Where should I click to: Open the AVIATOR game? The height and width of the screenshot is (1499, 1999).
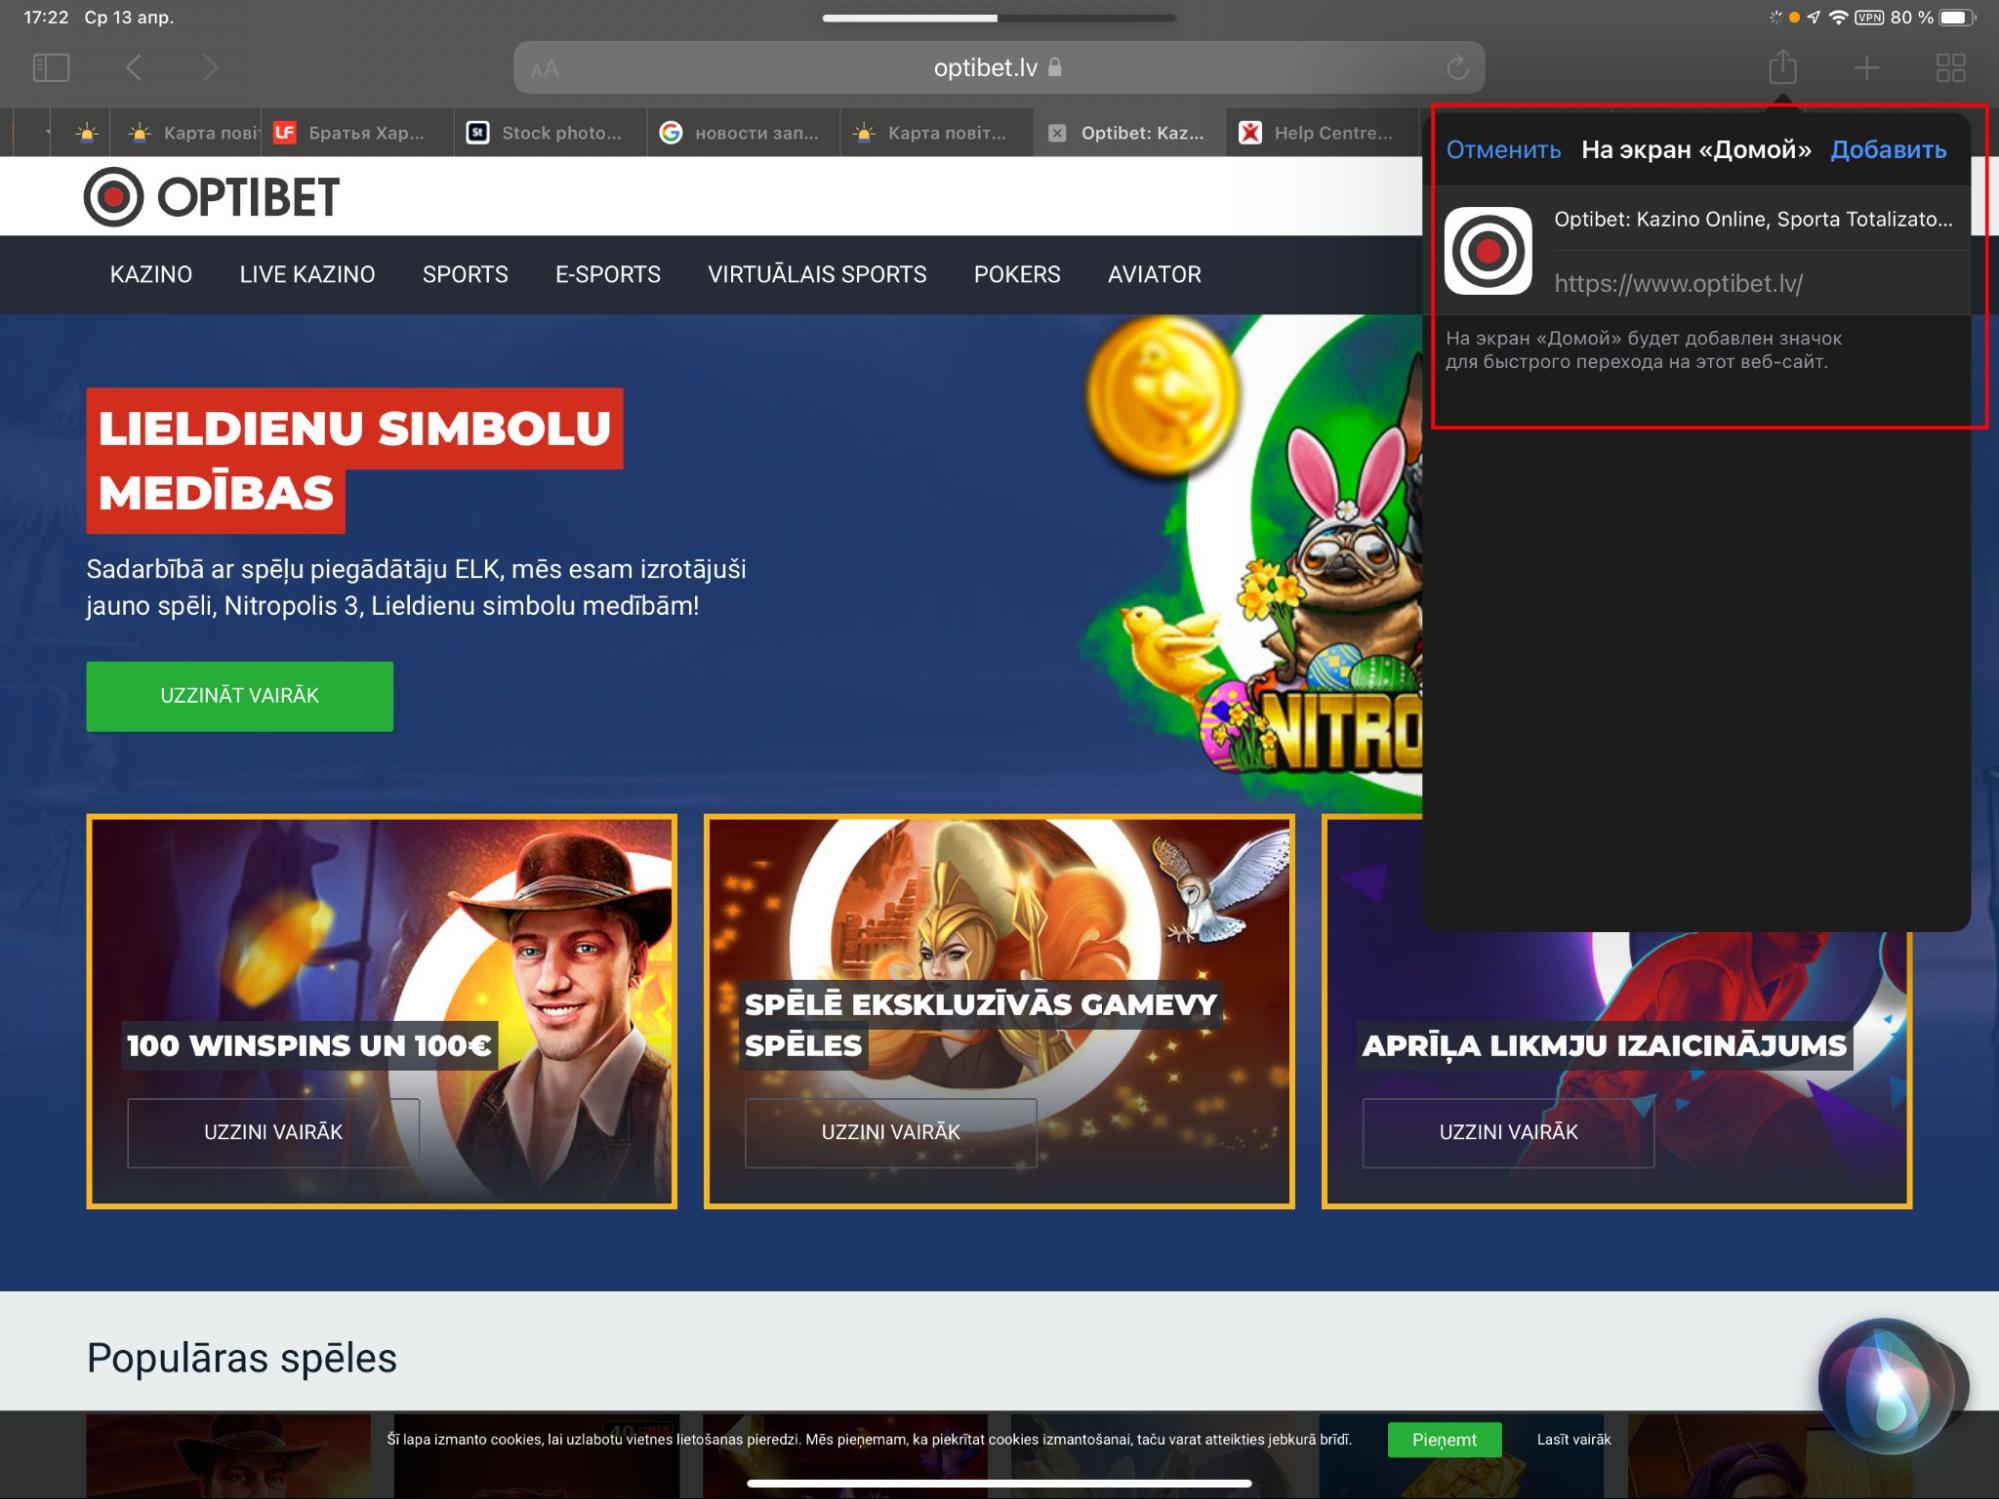click(x=1154, y=274)
